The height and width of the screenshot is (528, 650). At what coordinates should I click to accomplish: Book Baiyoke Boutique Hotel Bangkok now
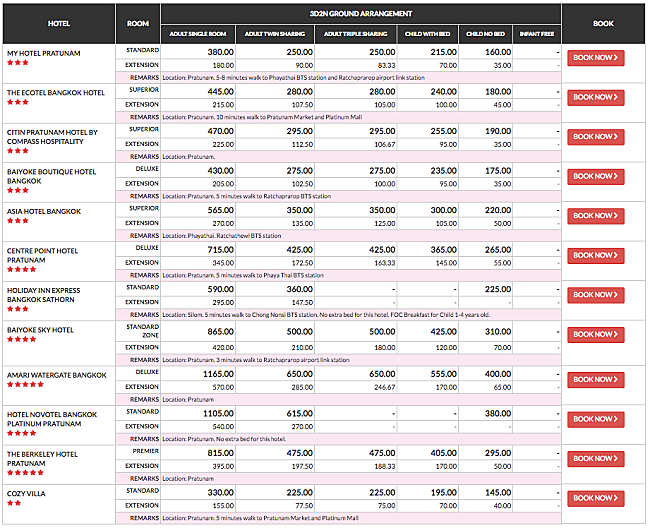click(x=596, y=177)
